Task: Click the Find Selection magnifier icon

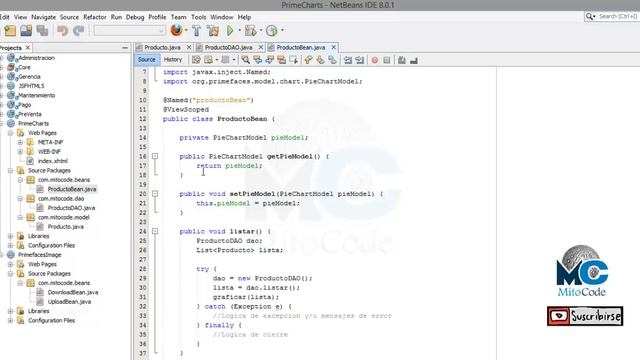Action: 245,60
